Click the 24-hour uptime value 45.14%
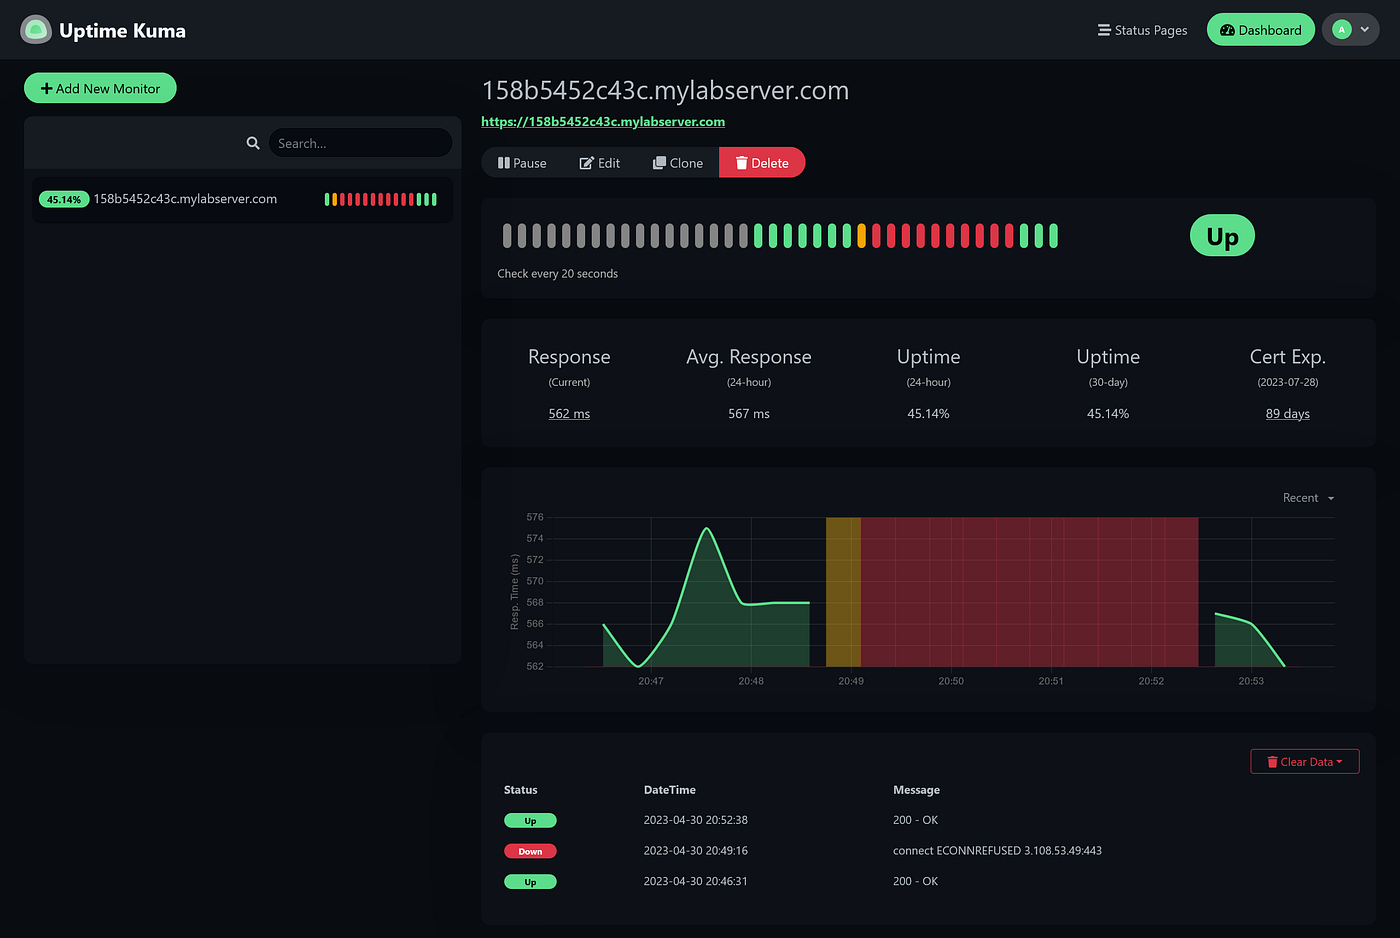The width and height of the screenshot is (1400, 938). click(928, 414)
